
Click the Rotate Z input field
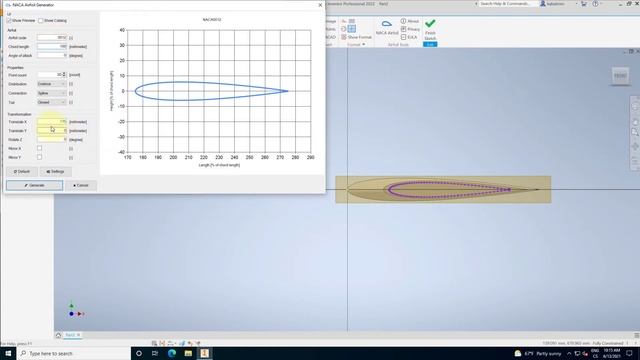(x=52, y=140)
